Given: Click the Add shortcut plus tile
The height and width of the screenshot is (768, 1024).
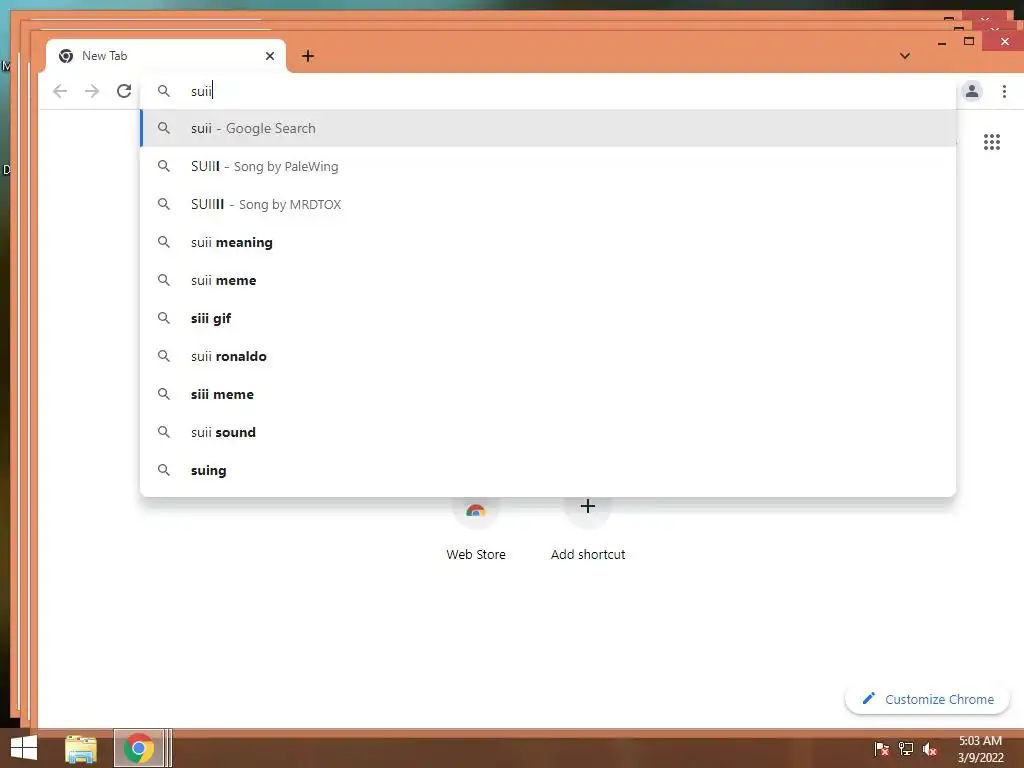Looking at the screenshot, I should pyautogui.click(x=588, y=530).
